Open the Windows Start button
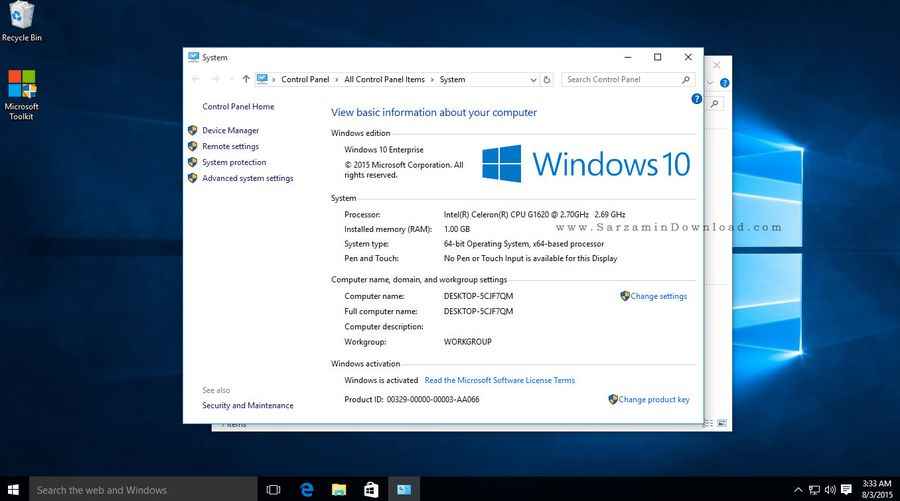This screenshot has width=900, height=501. pyautogui.click(x=14, y=490)
